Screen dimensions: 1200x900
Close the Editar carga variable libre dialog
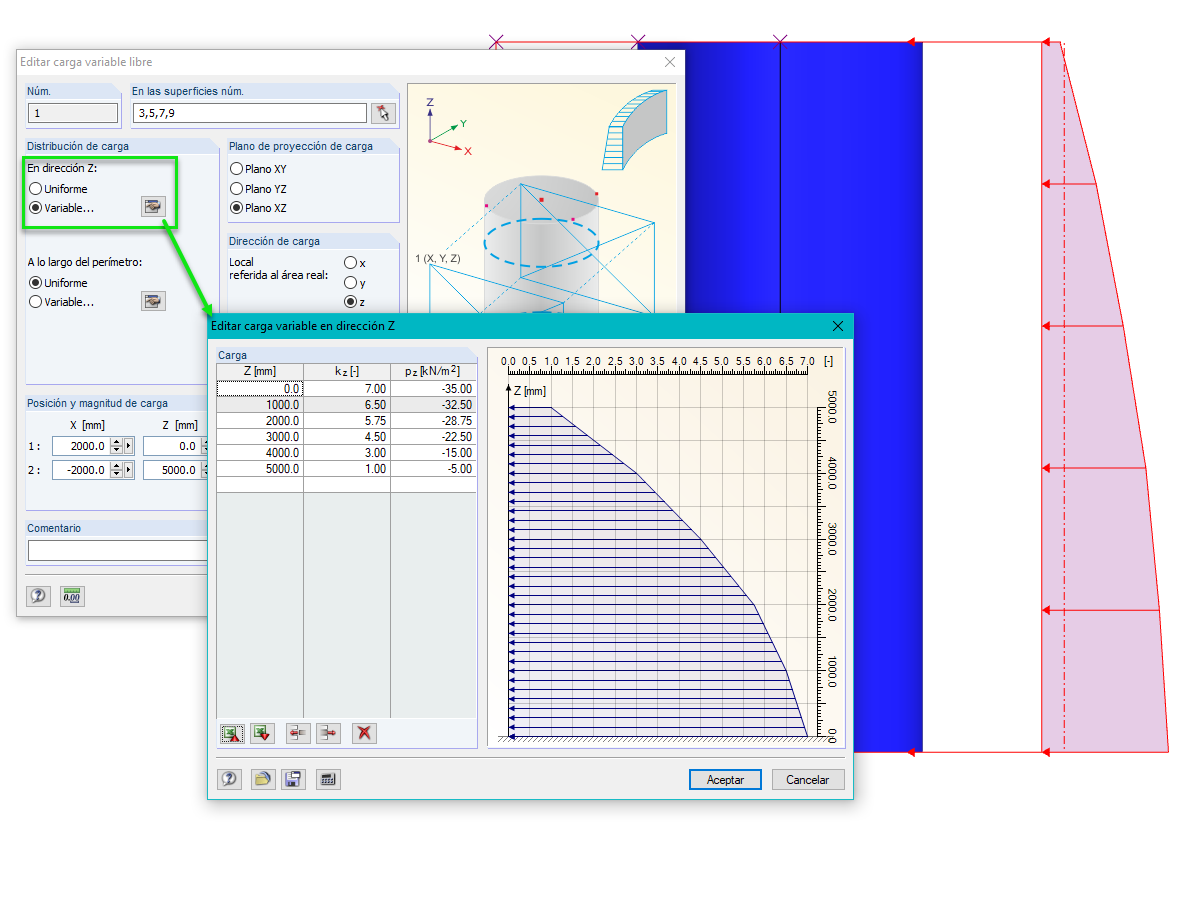[670, 62]
